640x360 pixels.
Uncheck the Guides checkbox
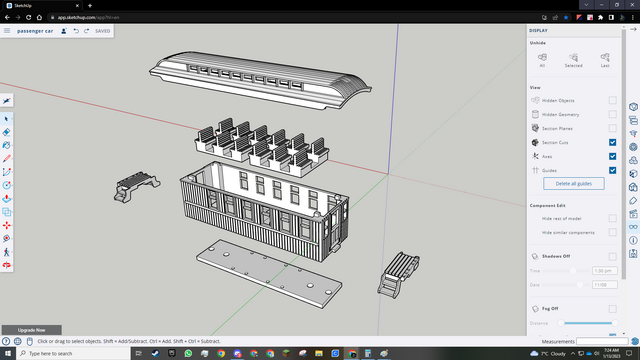pyautogui.click(x=612, y=171)
